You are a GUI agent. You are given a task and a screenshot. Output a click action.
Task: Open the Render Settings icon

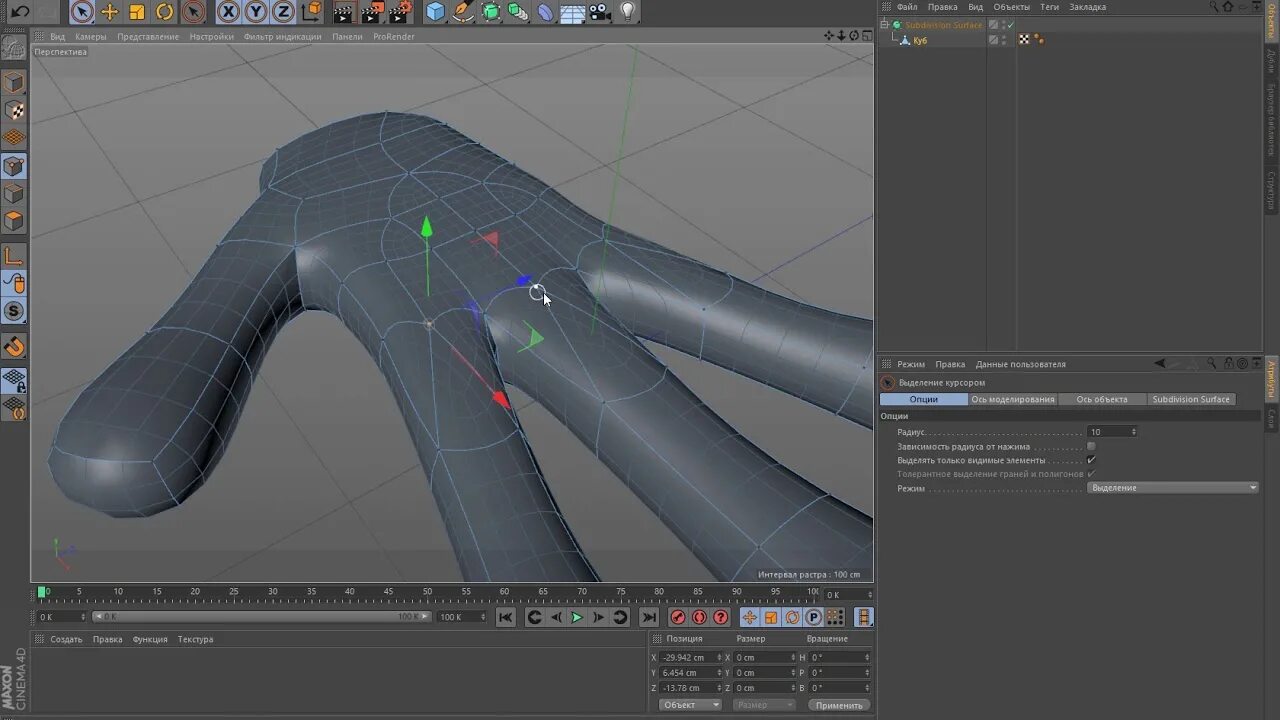click(x=400, y=12)
